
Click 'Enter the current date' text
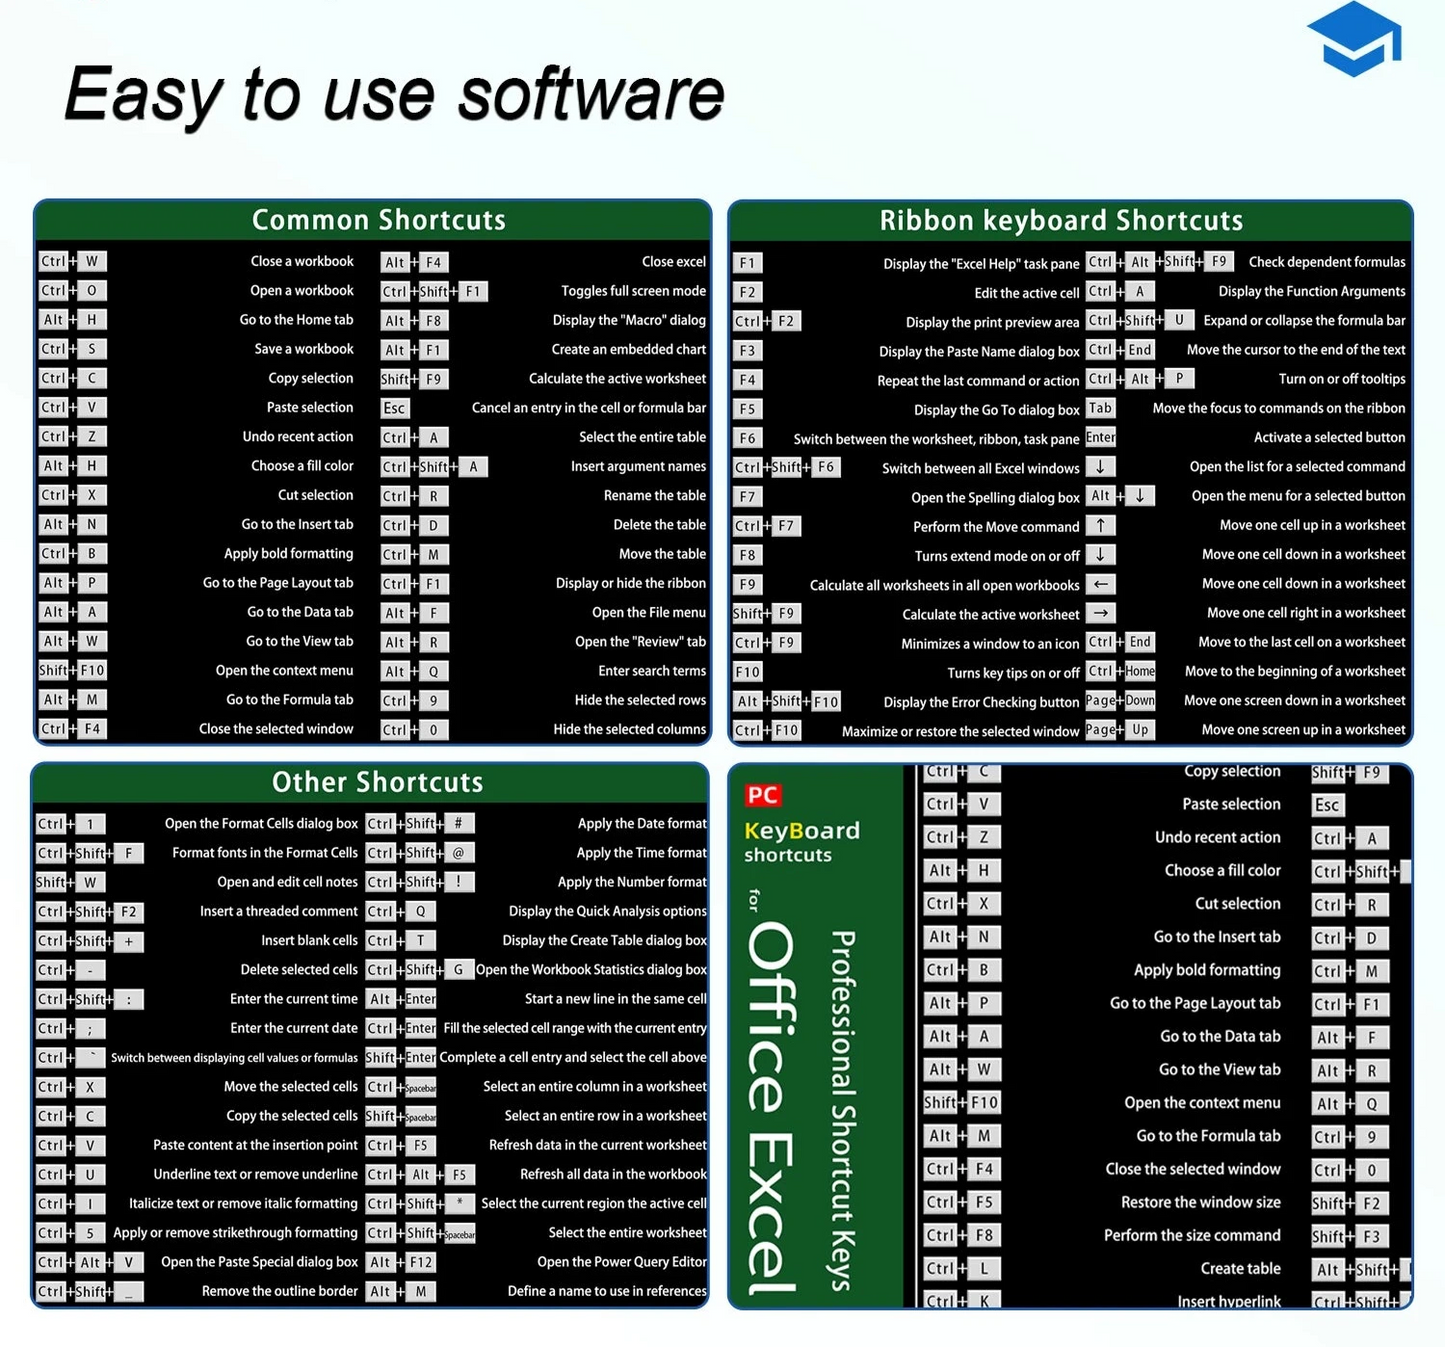pos(294,1028)
